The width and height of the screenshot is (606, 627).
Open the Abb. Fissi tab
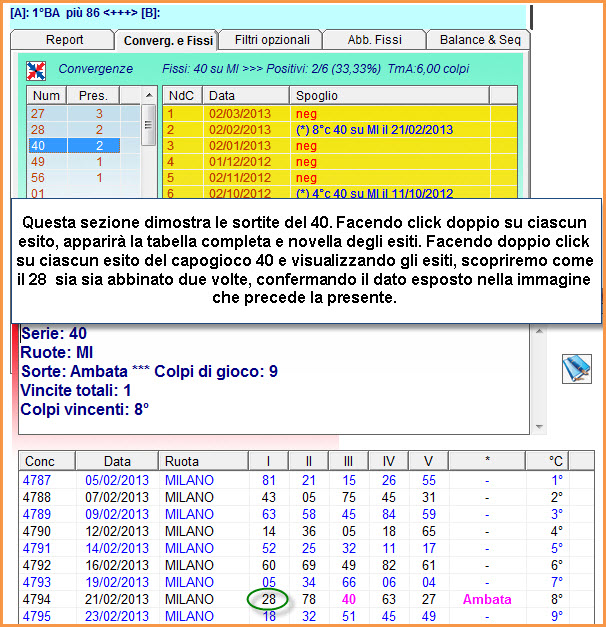(x=374, y=40)
